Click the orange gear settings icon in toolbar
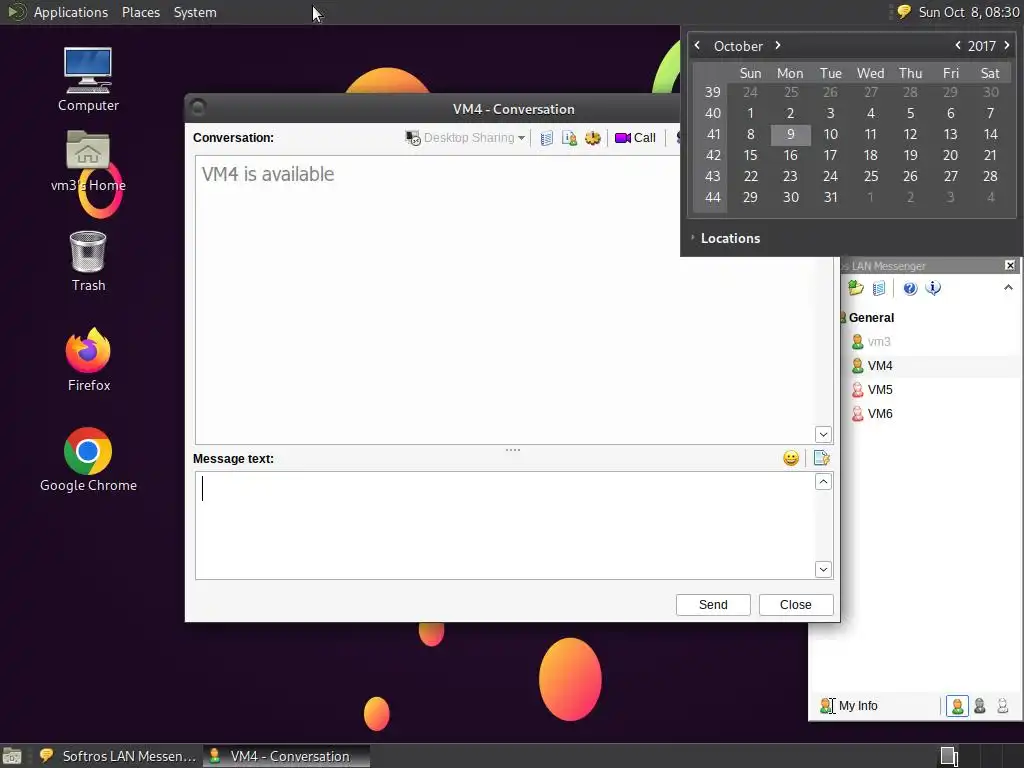The height and width of the screenshot is (768, 1024). 592,138
